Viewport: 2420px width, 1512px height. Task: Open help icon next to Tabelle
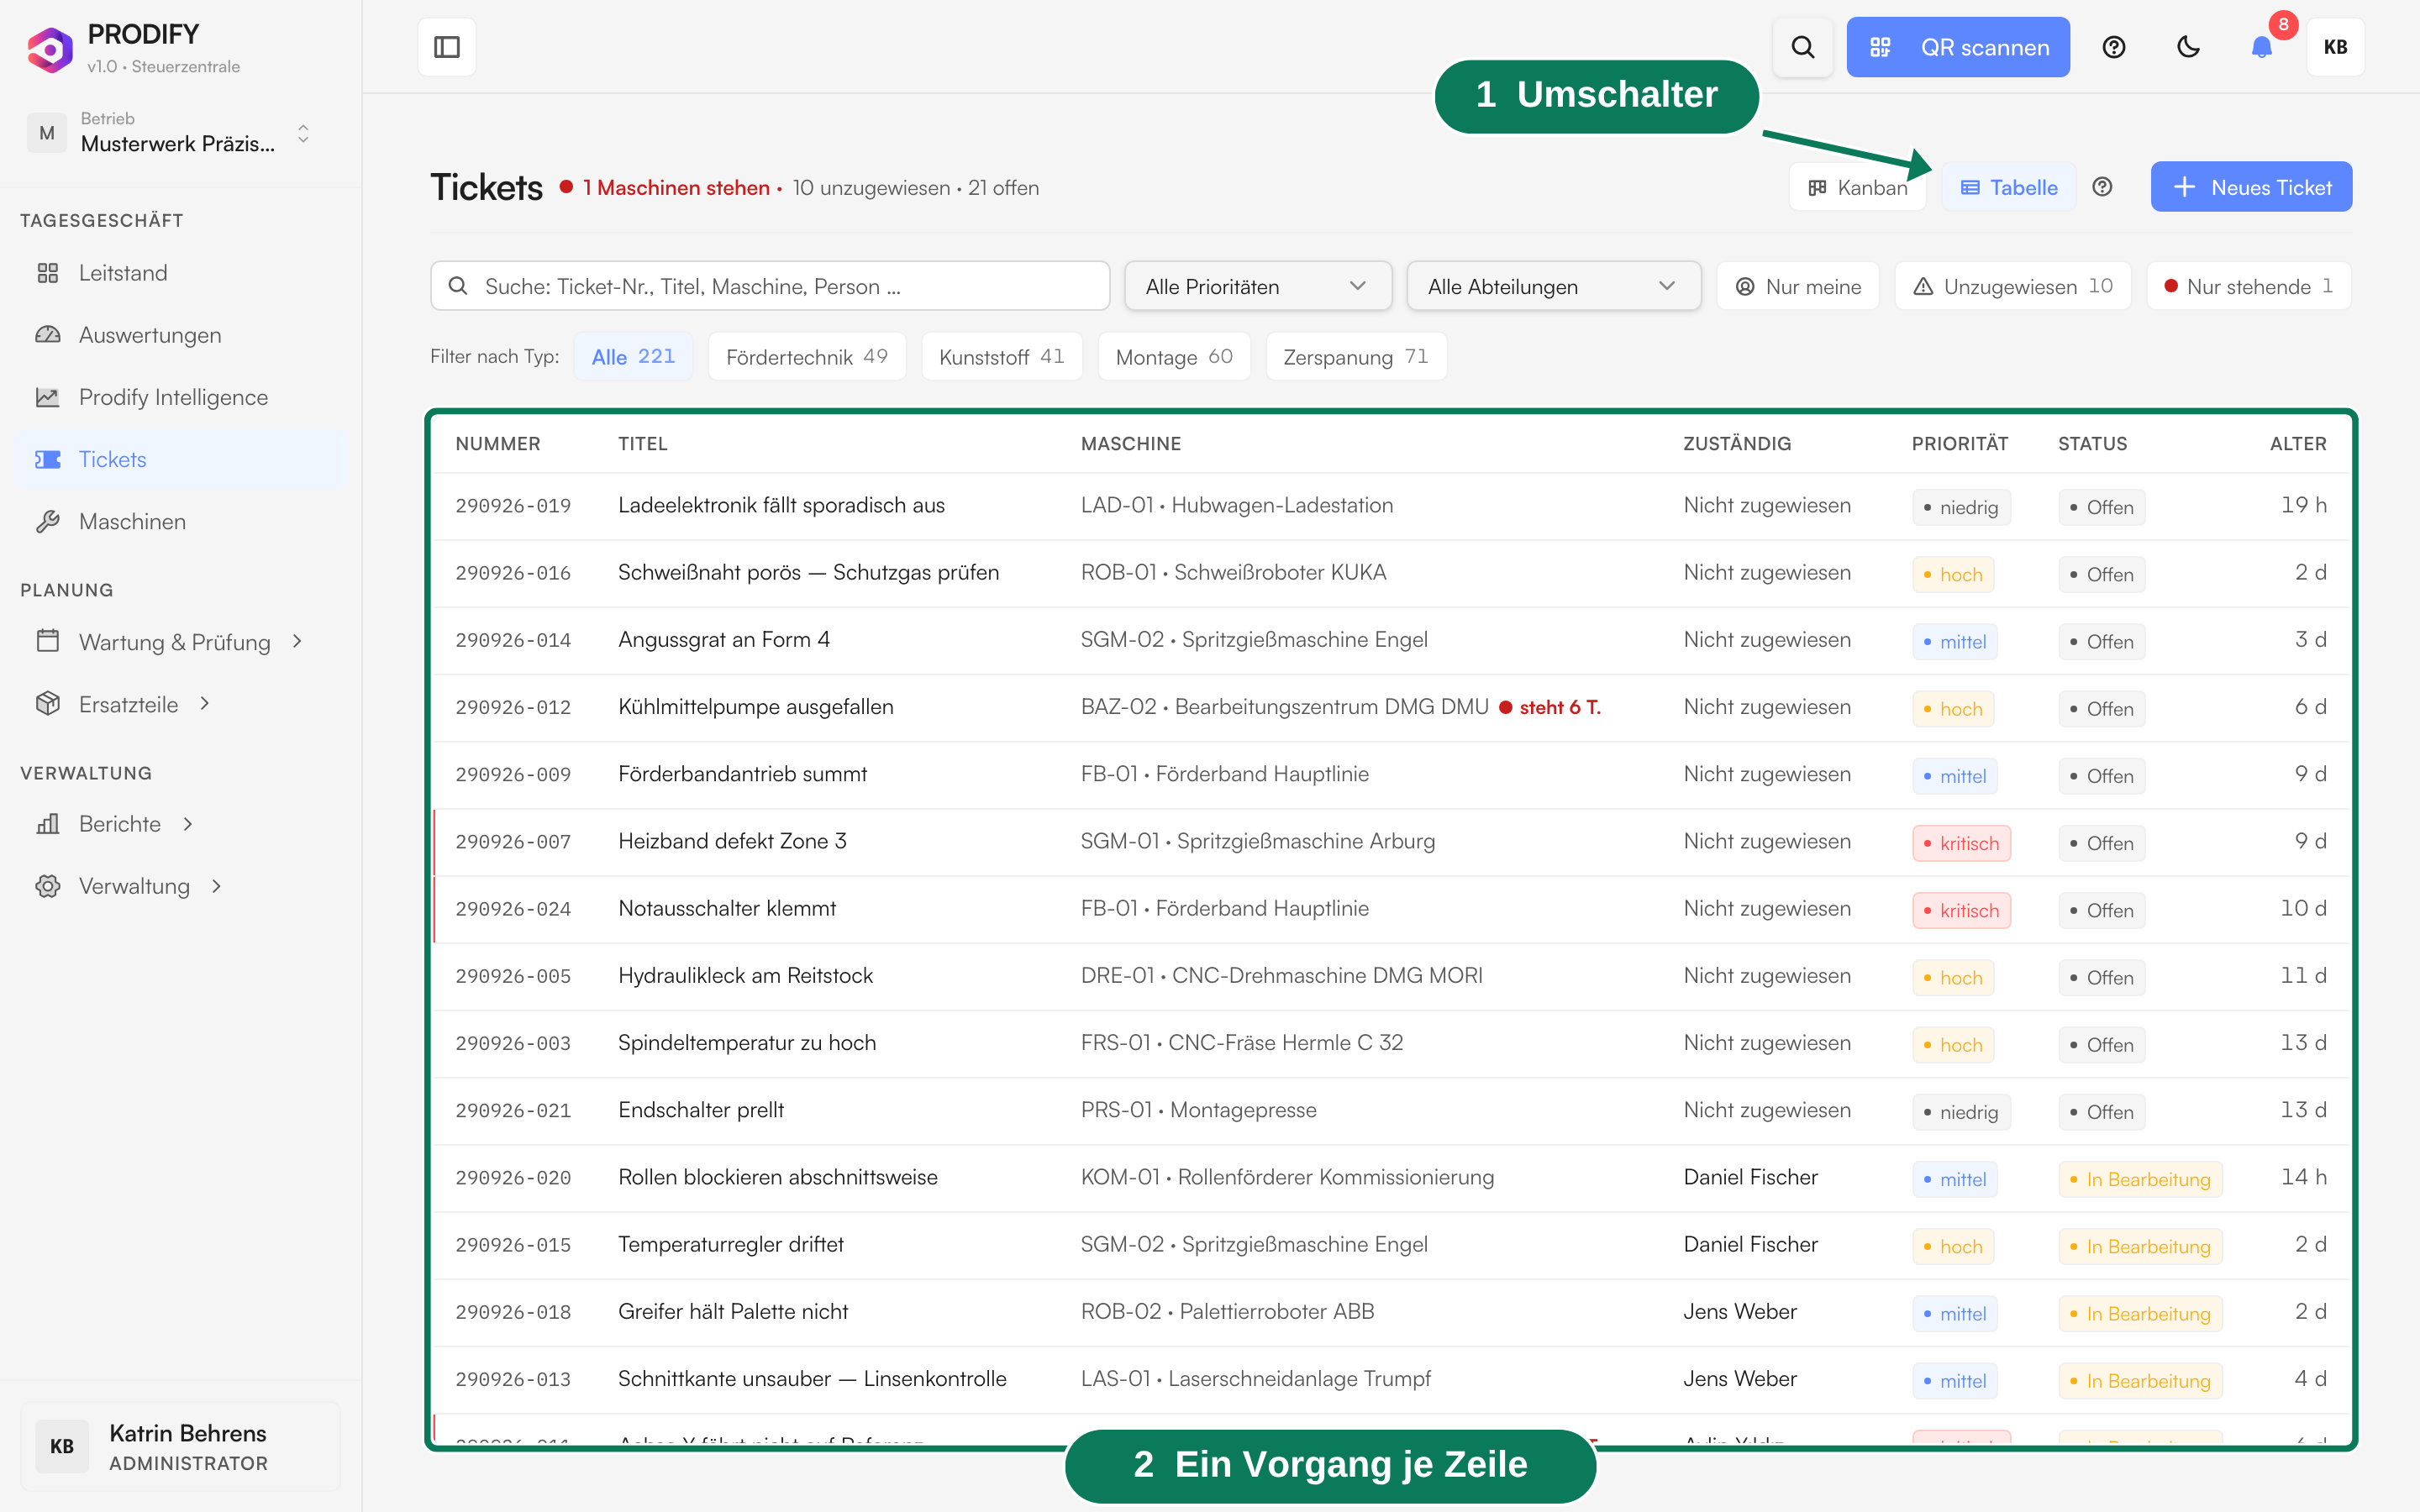pyautogui.click(x=2102, y=187)
